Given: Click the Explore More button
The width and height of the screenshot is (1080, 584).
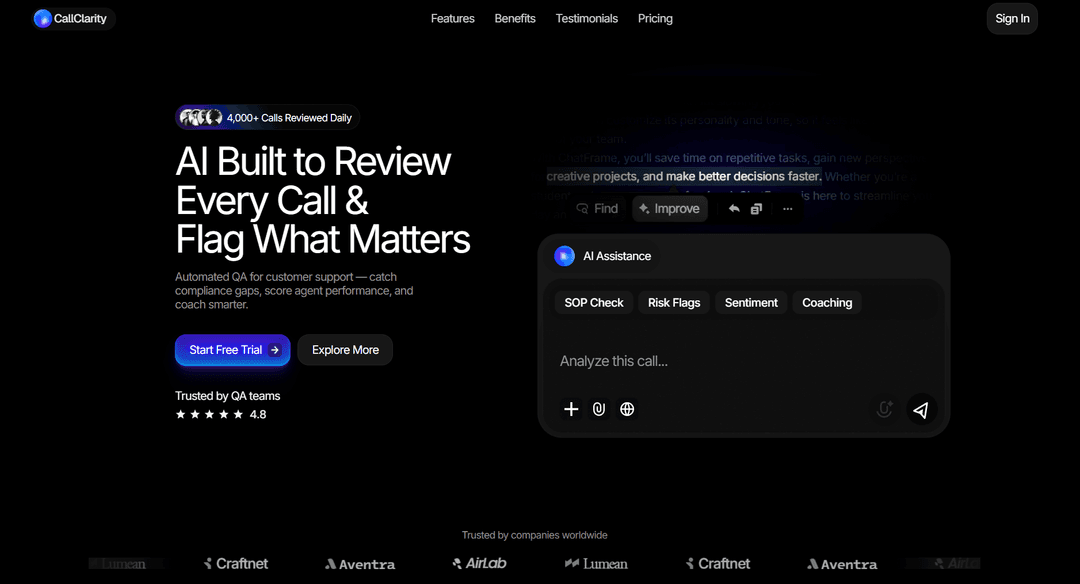Looking at the screenshot, I should (344, 350).
